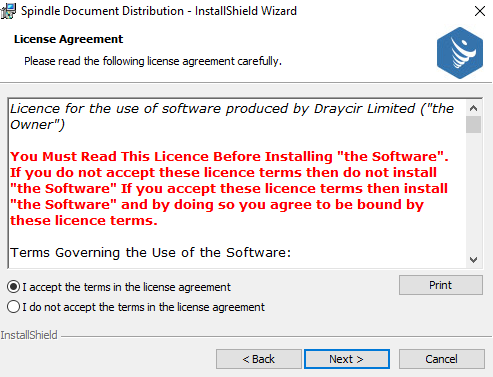Image resolution: width=493 pixels, height=377 pixels.
Task: Click the "InstallShield" label near the bottom
Action: tap(29, 335)
